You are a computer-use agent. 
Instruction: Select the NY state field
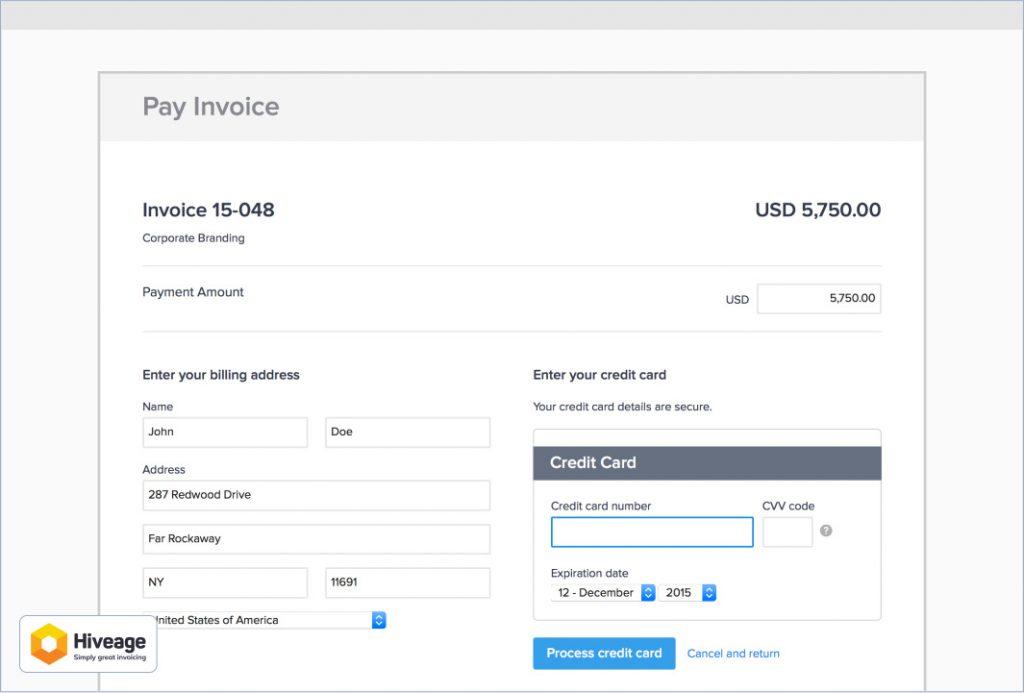[x=225, y=582]
